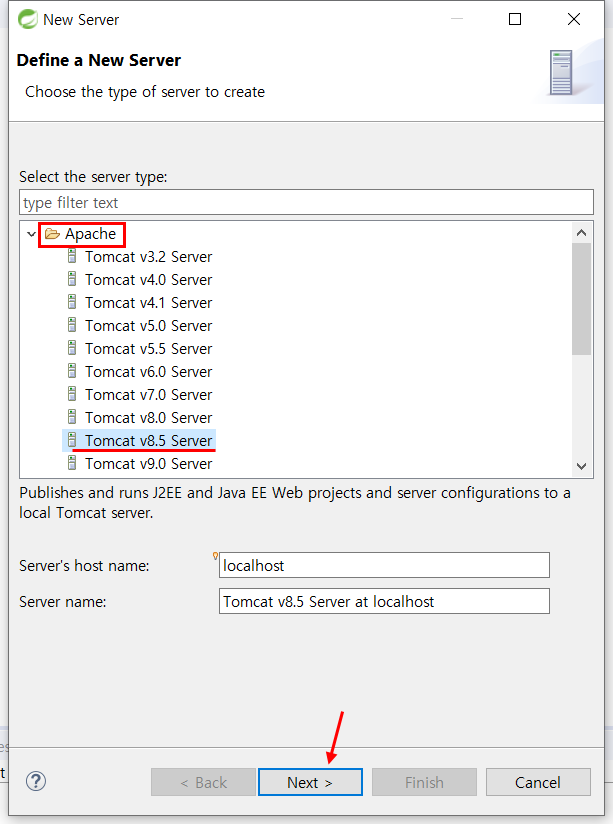Select Tomcat v5.0 Server
This screenshot has width=613, height=824.
(x=148, y=326)
